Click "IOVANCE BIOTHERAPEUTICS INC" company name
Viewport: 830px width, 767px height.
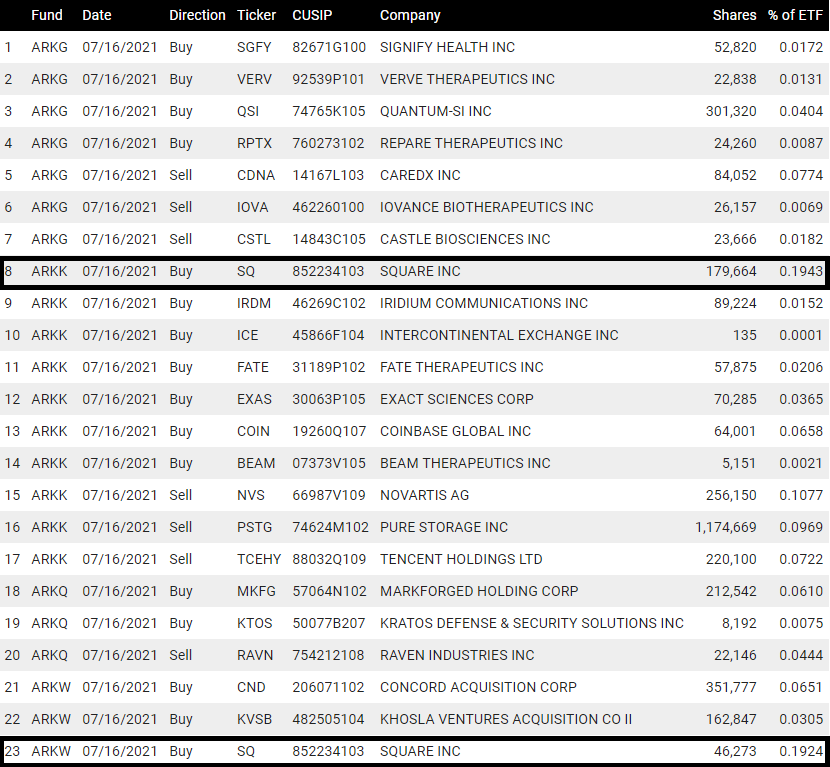pos(486,207)
